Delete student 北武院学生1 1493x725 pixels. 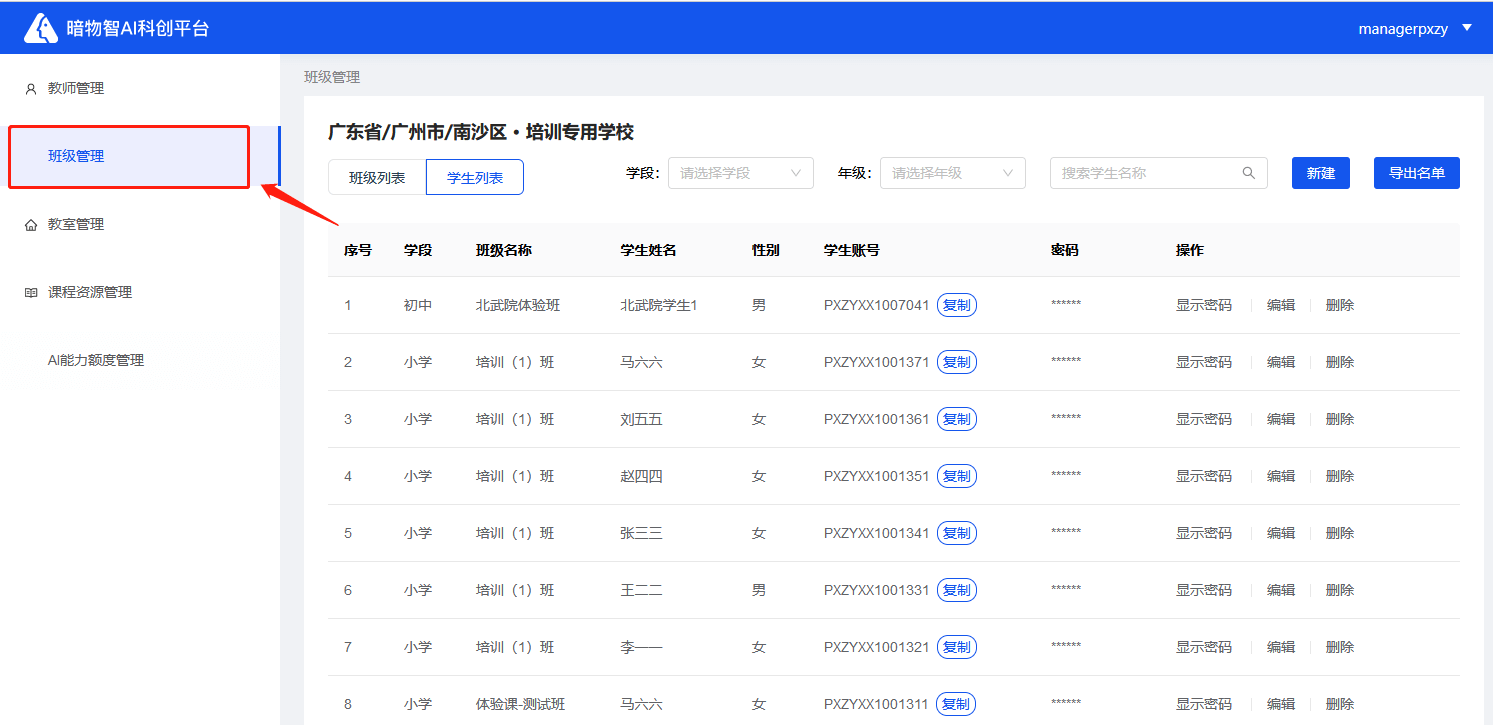tap(1340, 305)
